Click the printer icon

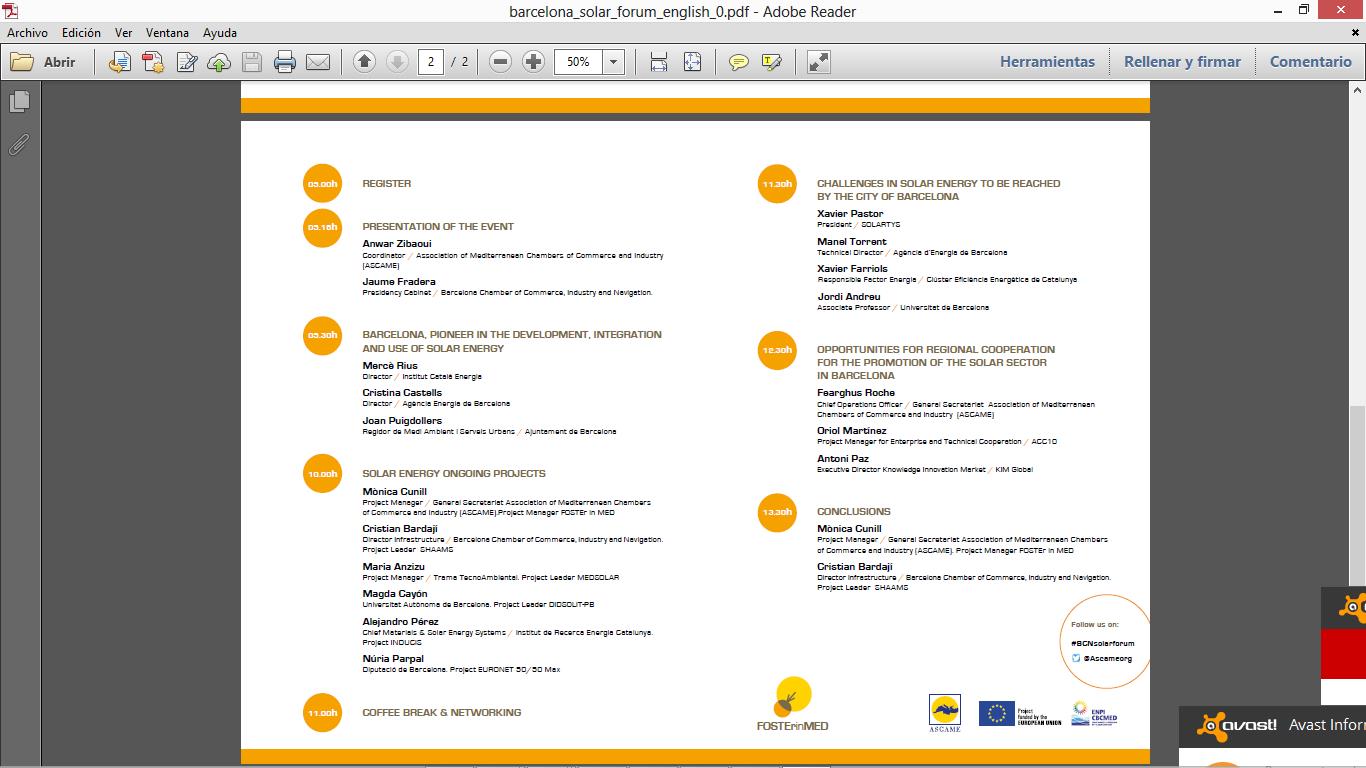click(285, 62)
